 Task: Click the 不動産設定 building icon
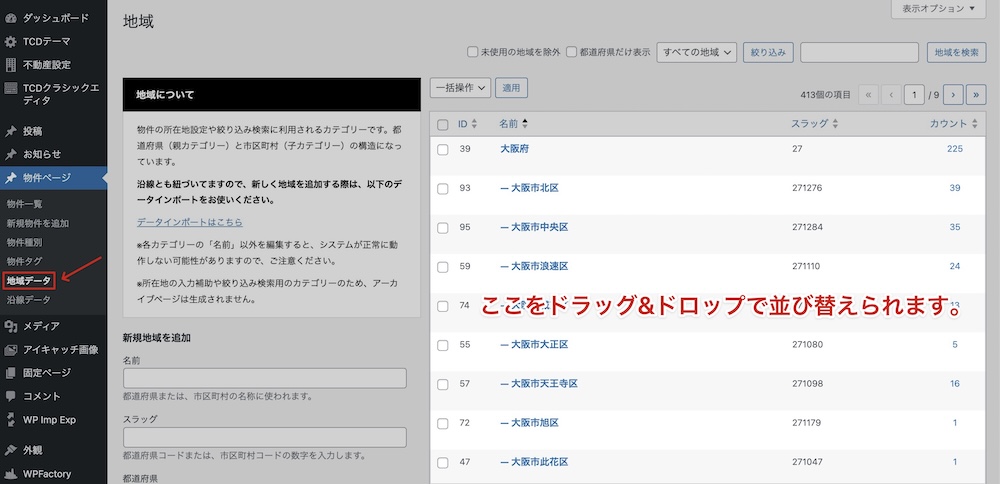pyautogui.click(x=10, y=65)
